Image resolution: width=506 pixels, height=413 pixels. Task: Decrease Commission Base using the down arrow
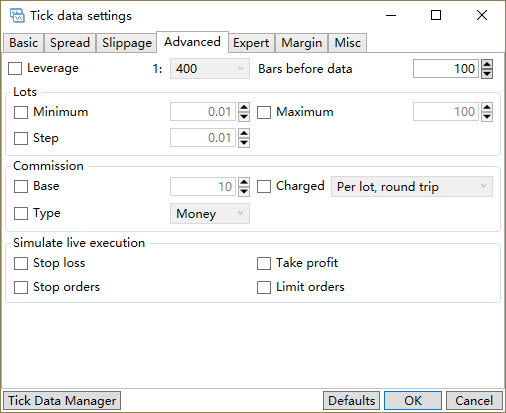pyautogui.click(x=244, y=191)
